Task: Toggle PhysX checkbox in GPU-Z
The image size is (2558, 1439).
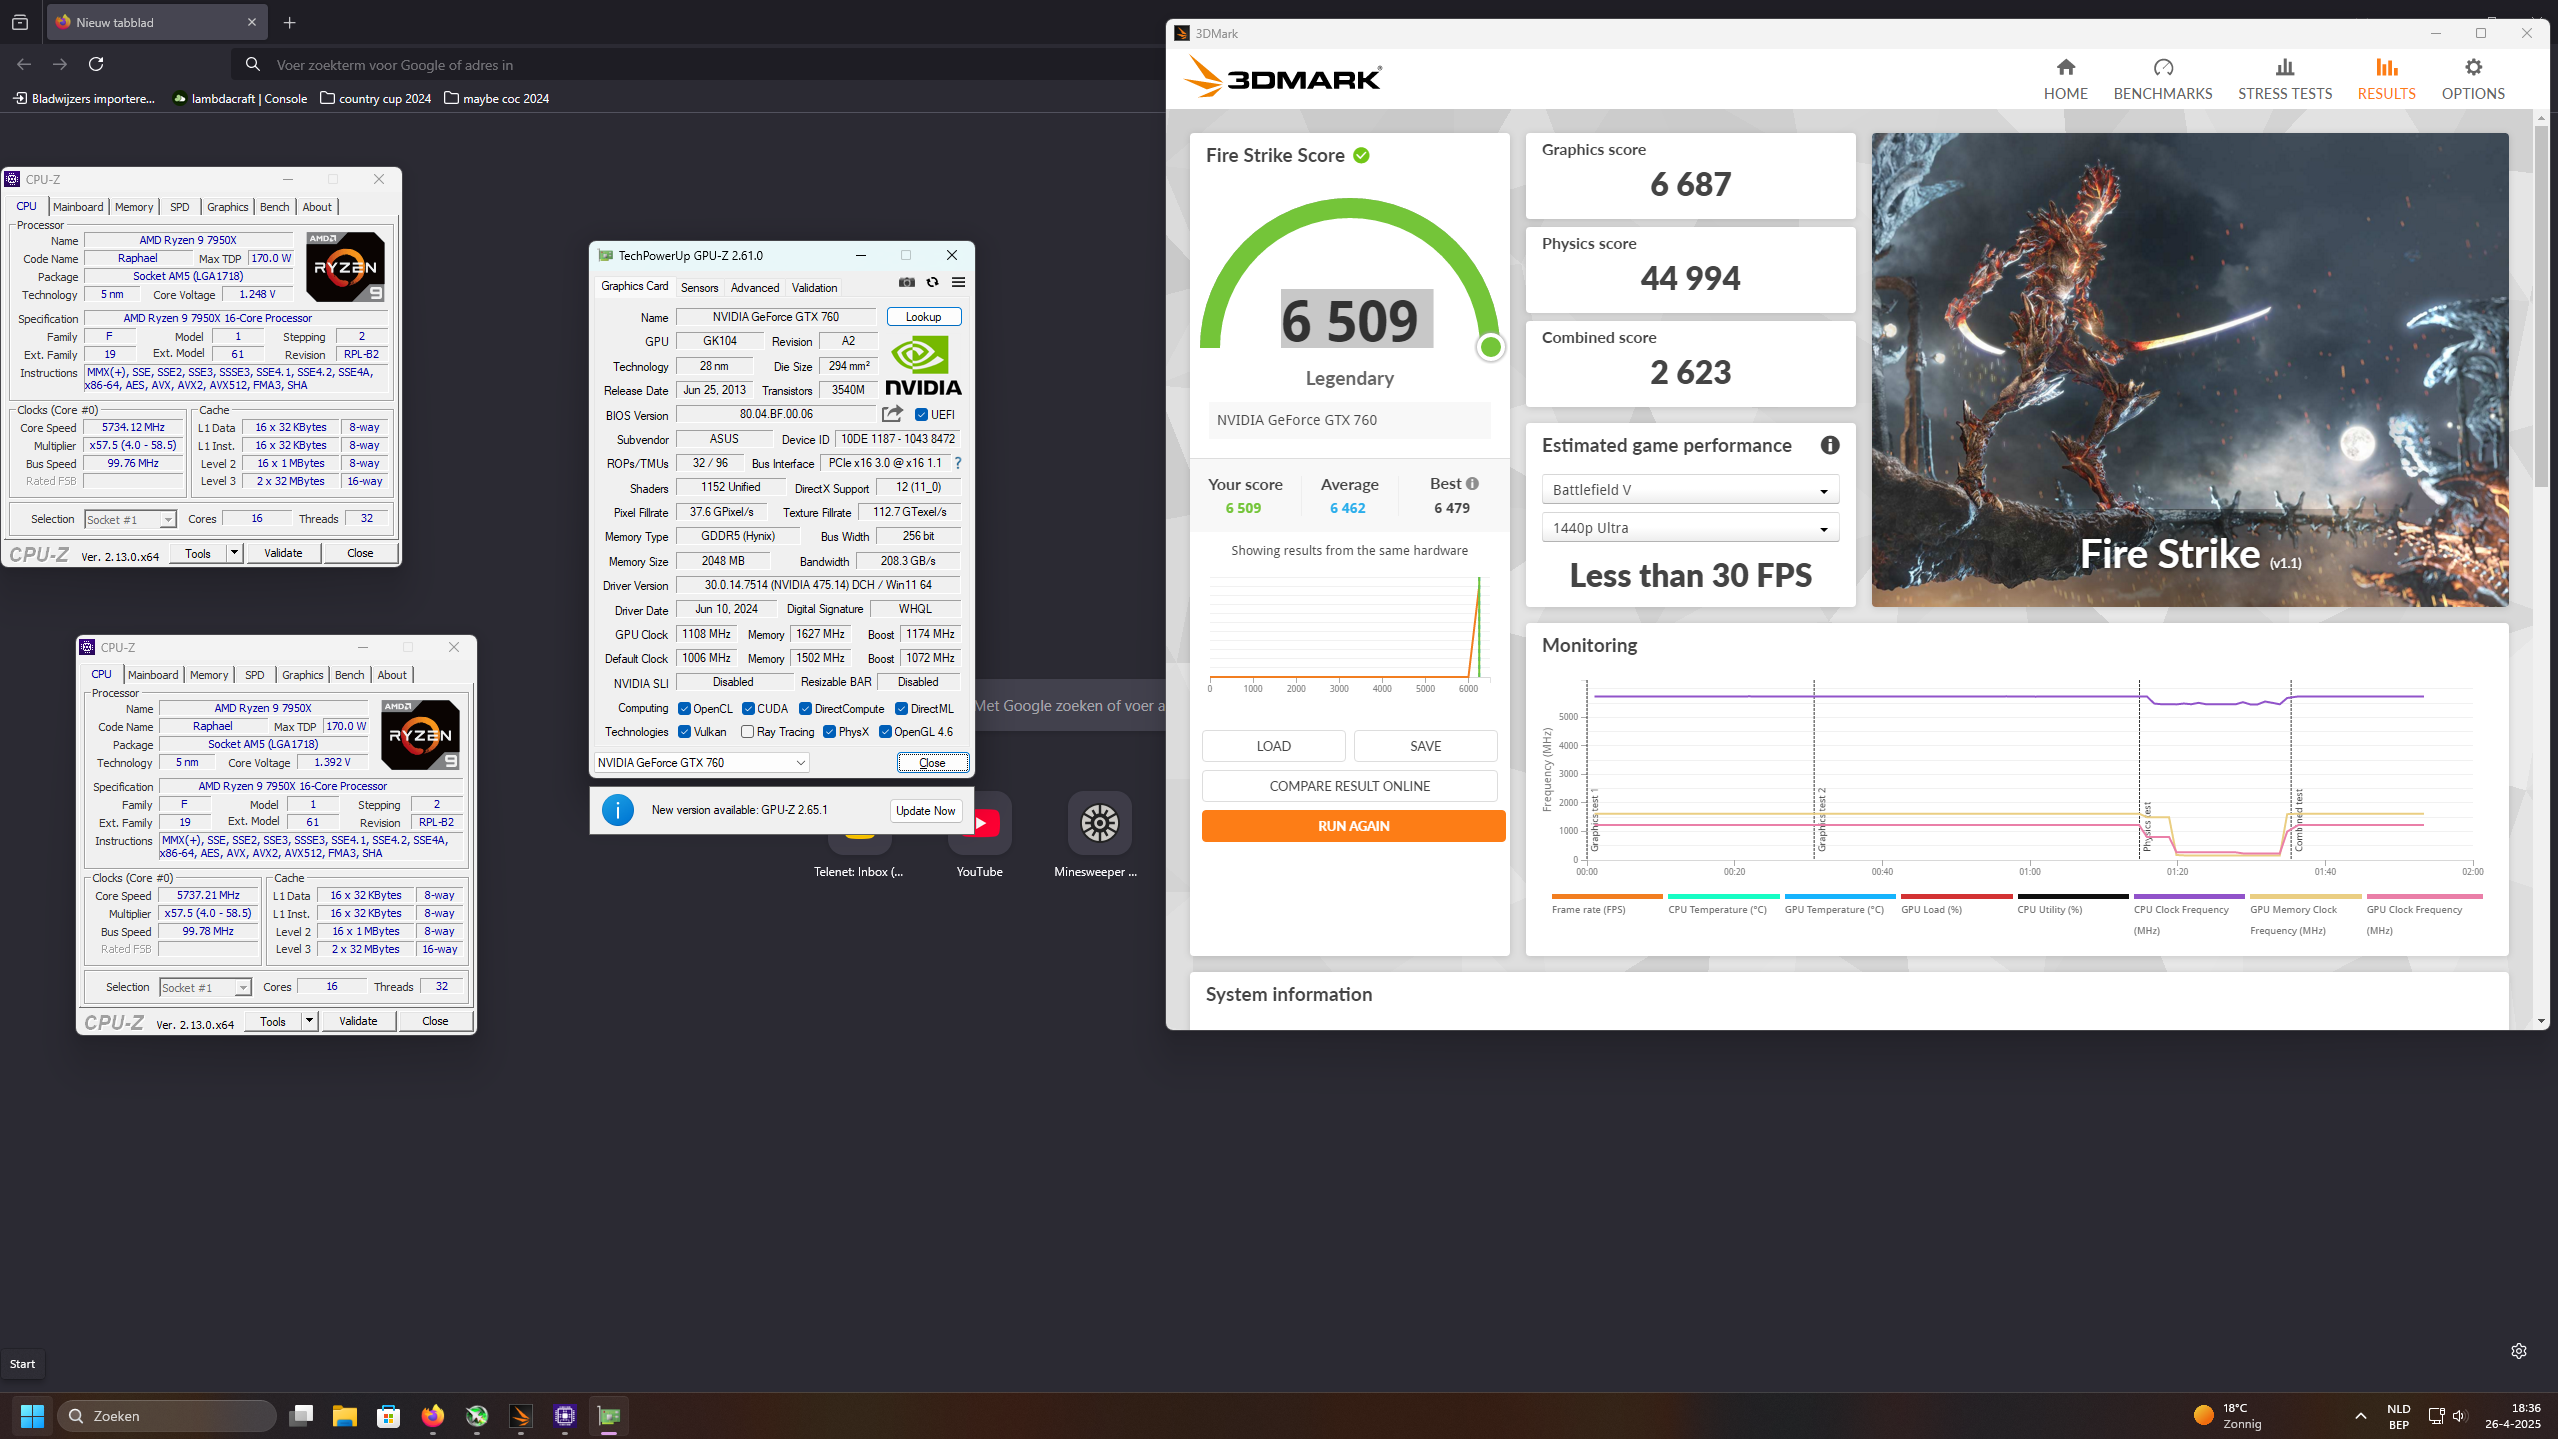Action: (x=829, y=732)
